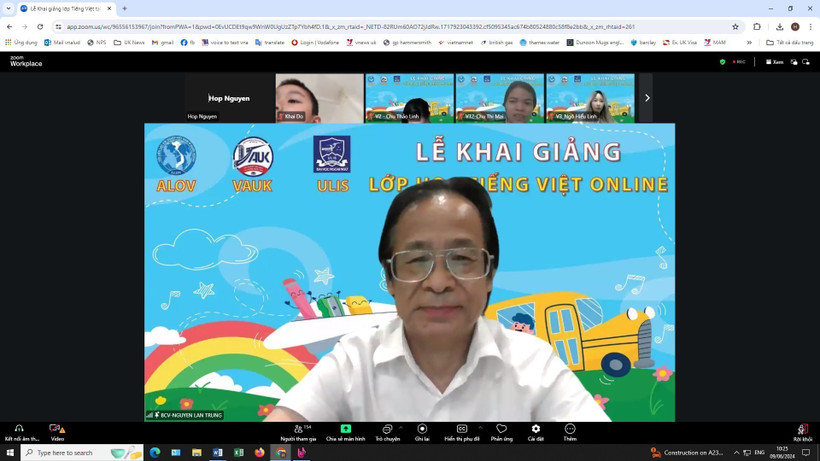Select the Hop Nguyen participant tile
820x461 pixels.
(230, 98)
